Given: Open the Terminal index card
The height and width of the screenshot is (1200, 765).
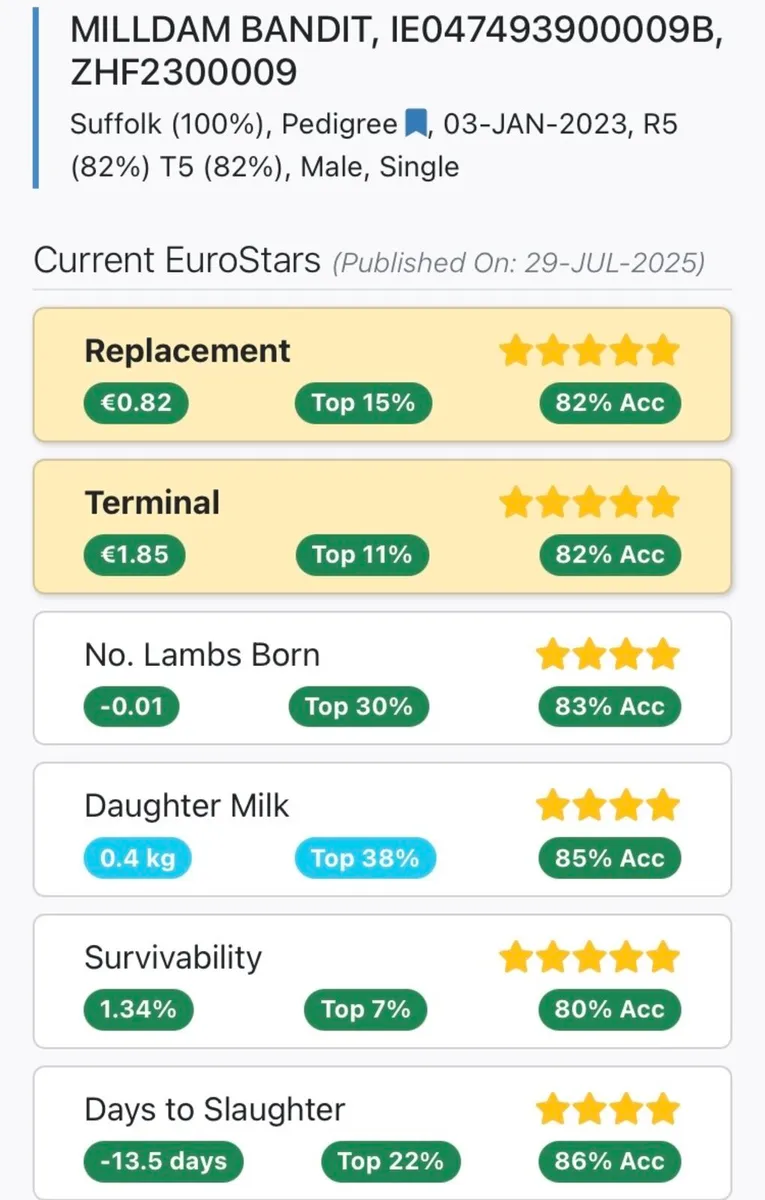Looking at the screenshot, I should (x=382, y=526).
